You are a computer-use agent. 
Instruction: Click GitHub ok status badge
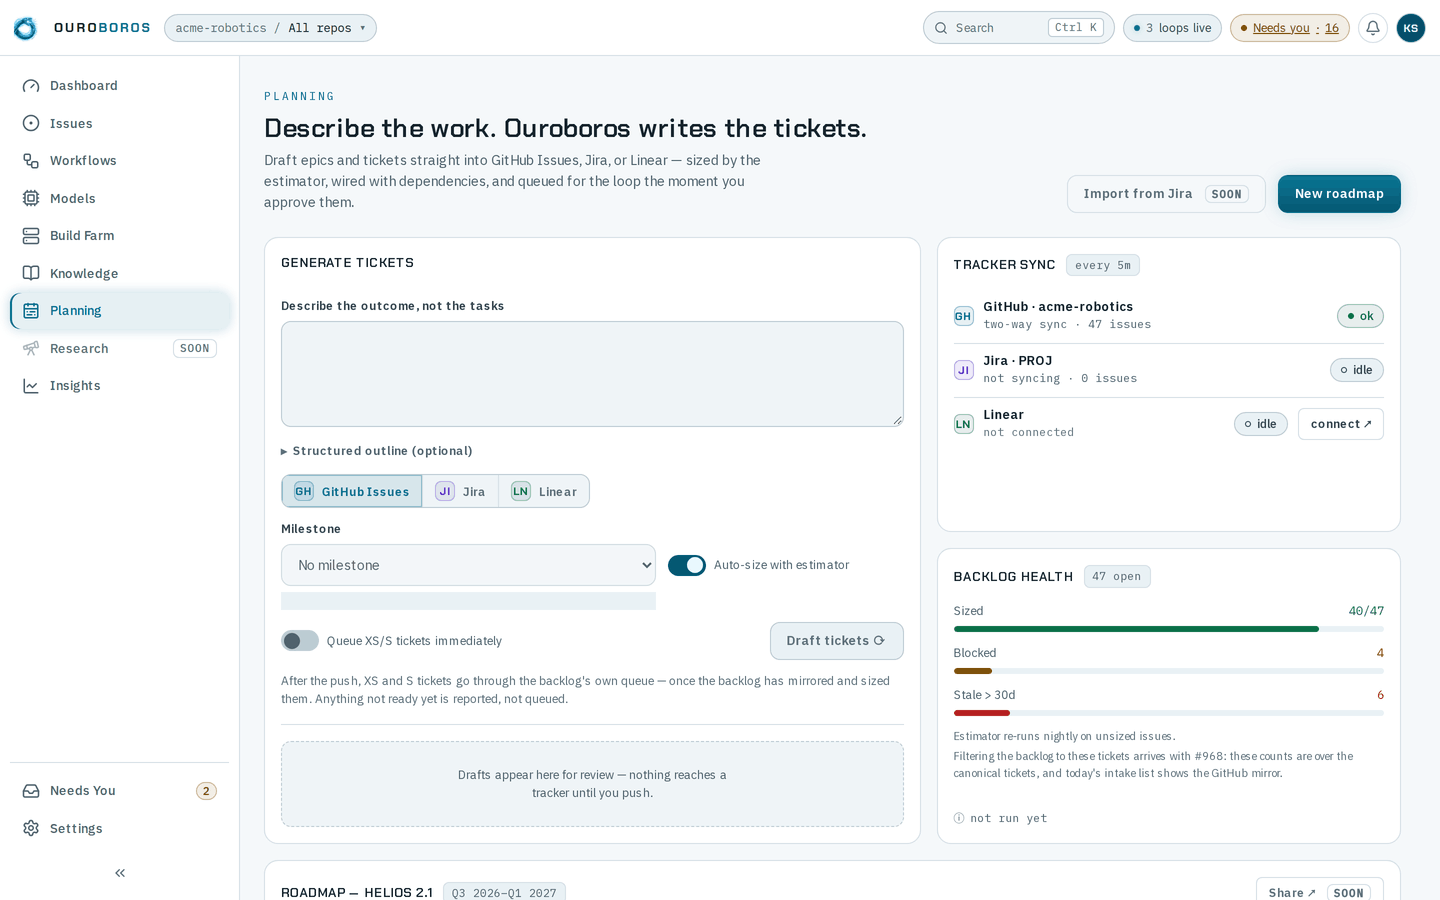tap(1360, 316)
